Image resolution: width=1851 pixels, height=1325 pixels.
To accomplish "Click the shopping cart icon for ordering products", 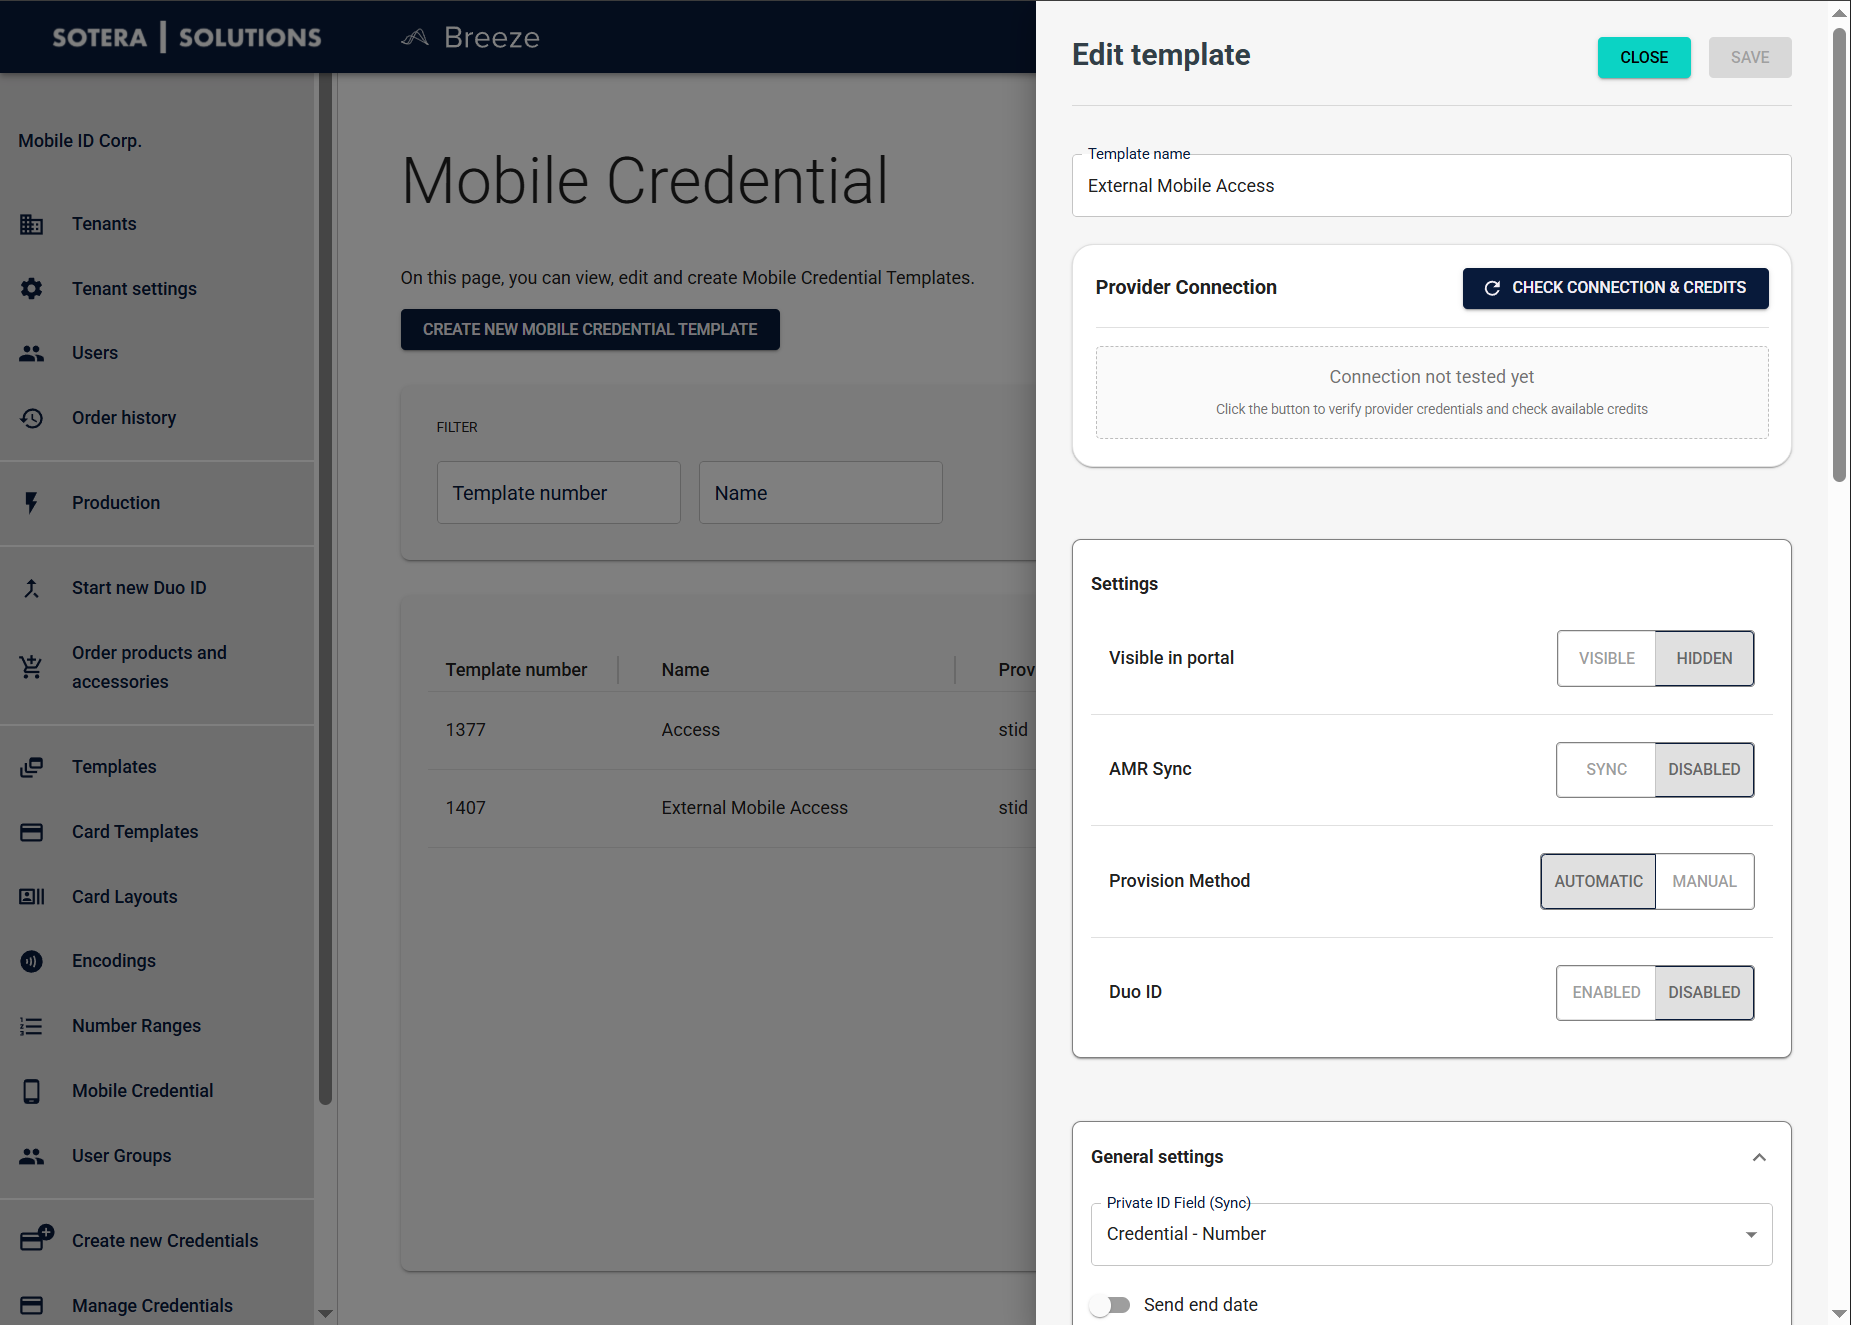I will click(x=31, y=667).
